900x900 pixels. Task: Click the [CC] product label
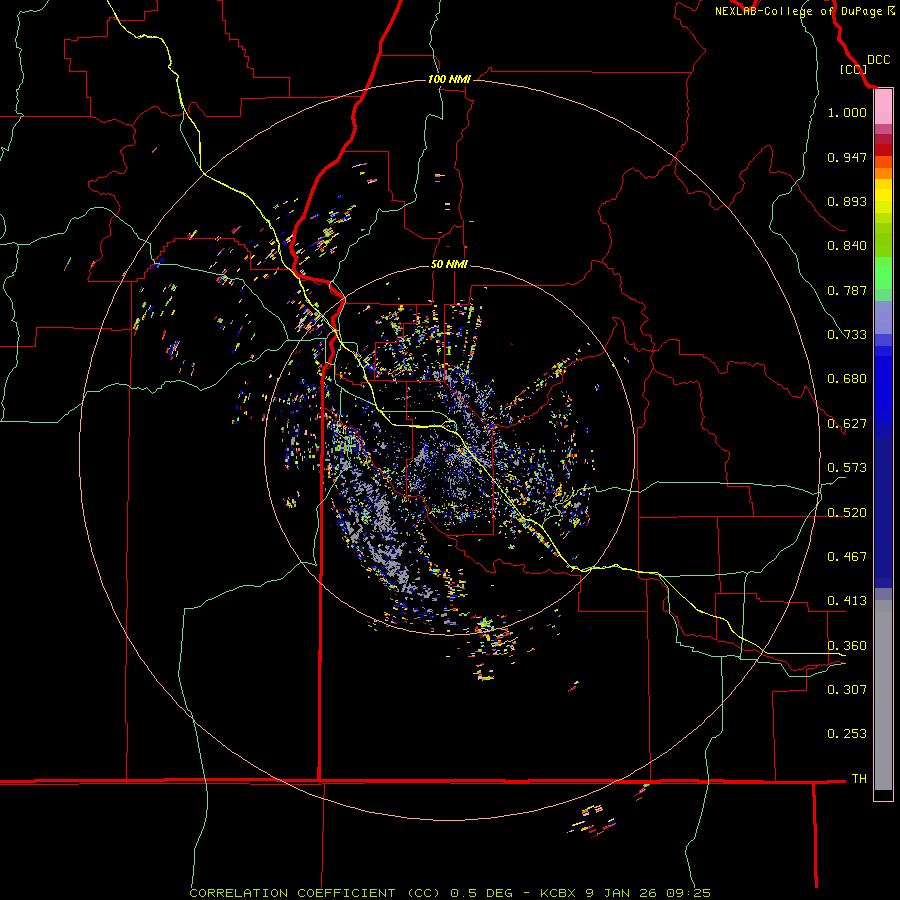click(x=854, y=69)
